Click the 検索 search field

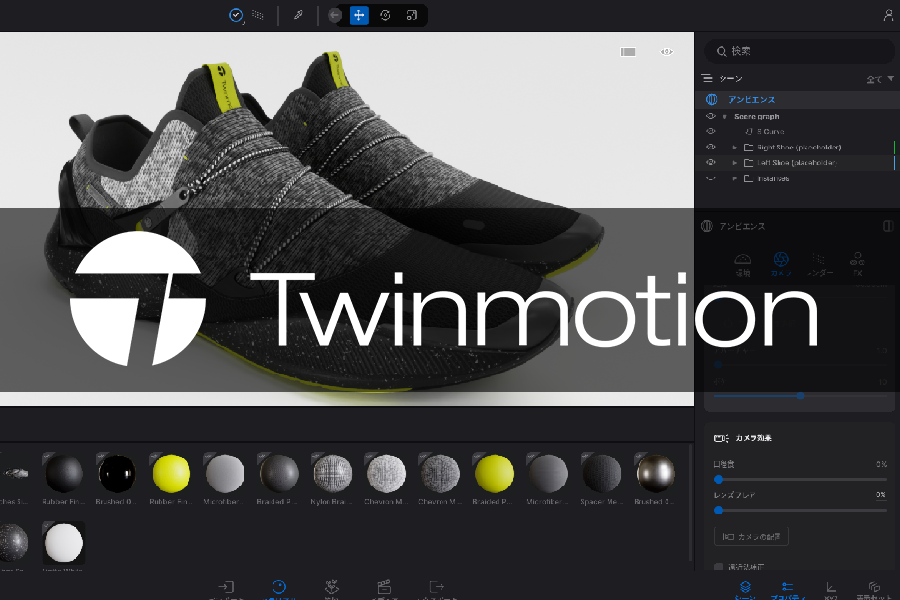[799, 51]
